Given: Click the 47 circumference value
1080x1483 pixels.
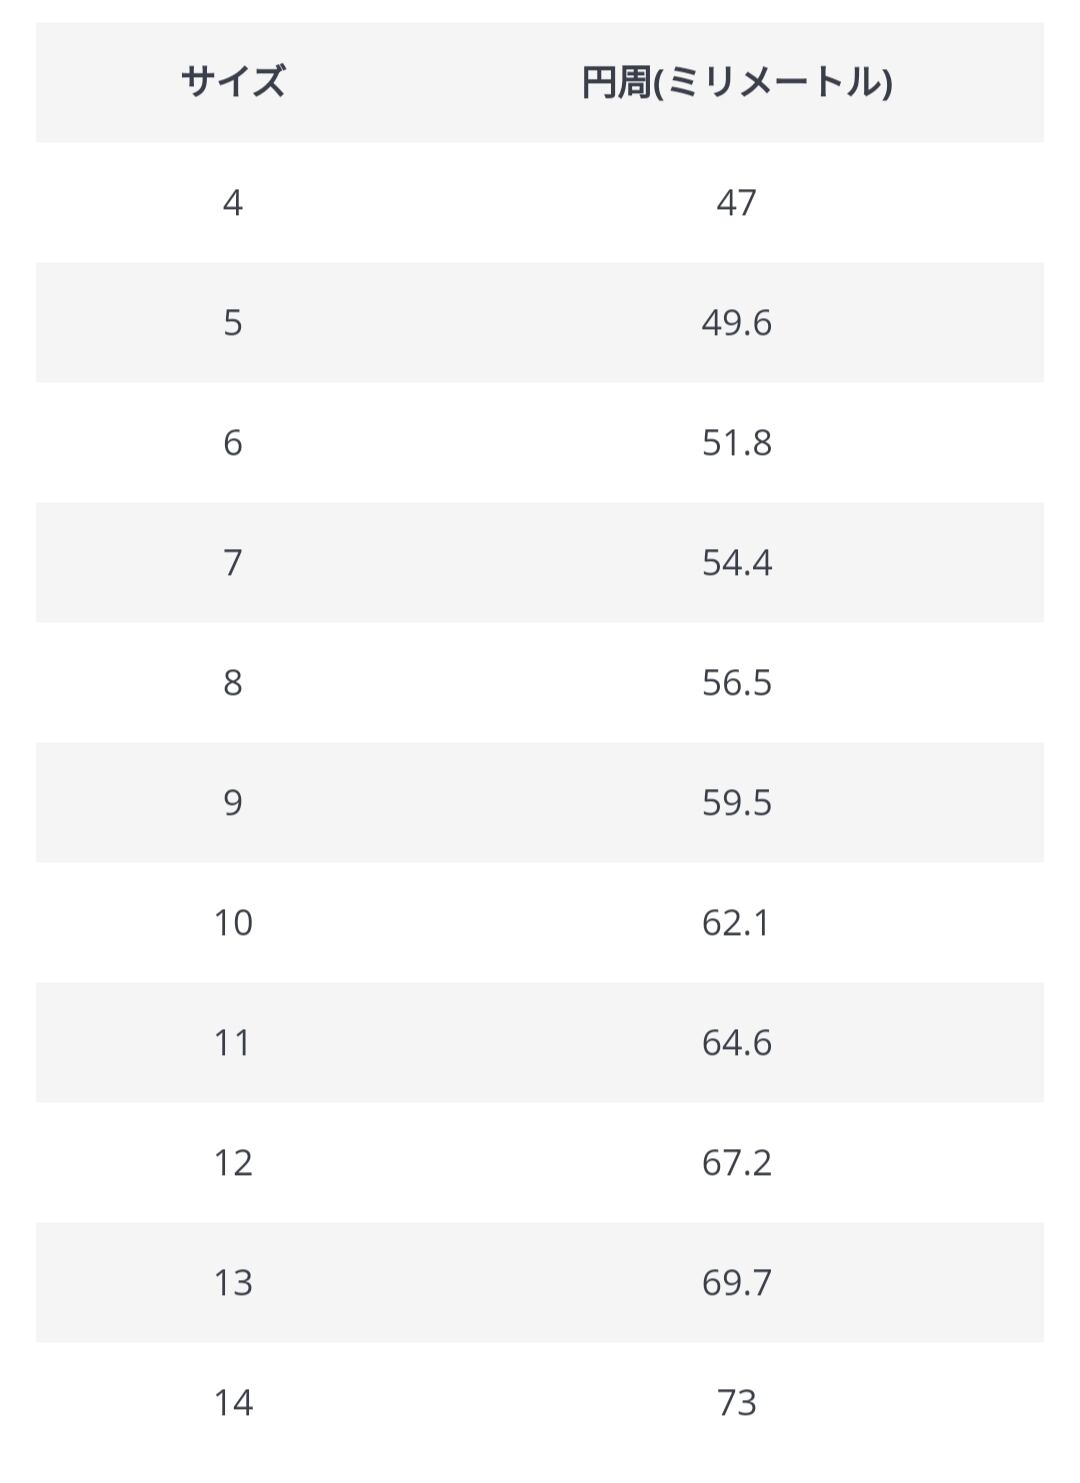Looking at the screenshot, I should pyautogui.click(x=737, y=203).
